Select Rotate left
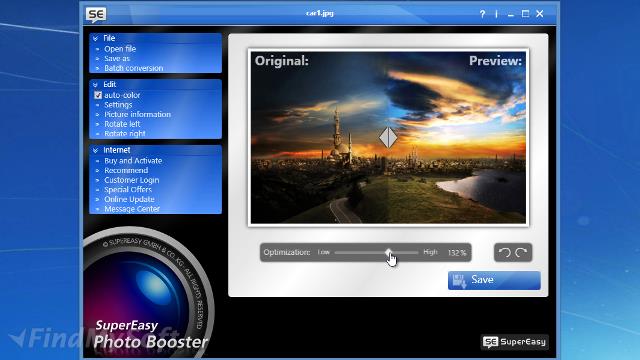The height and width of the screenshot is (360, 640). coord(122,124)
